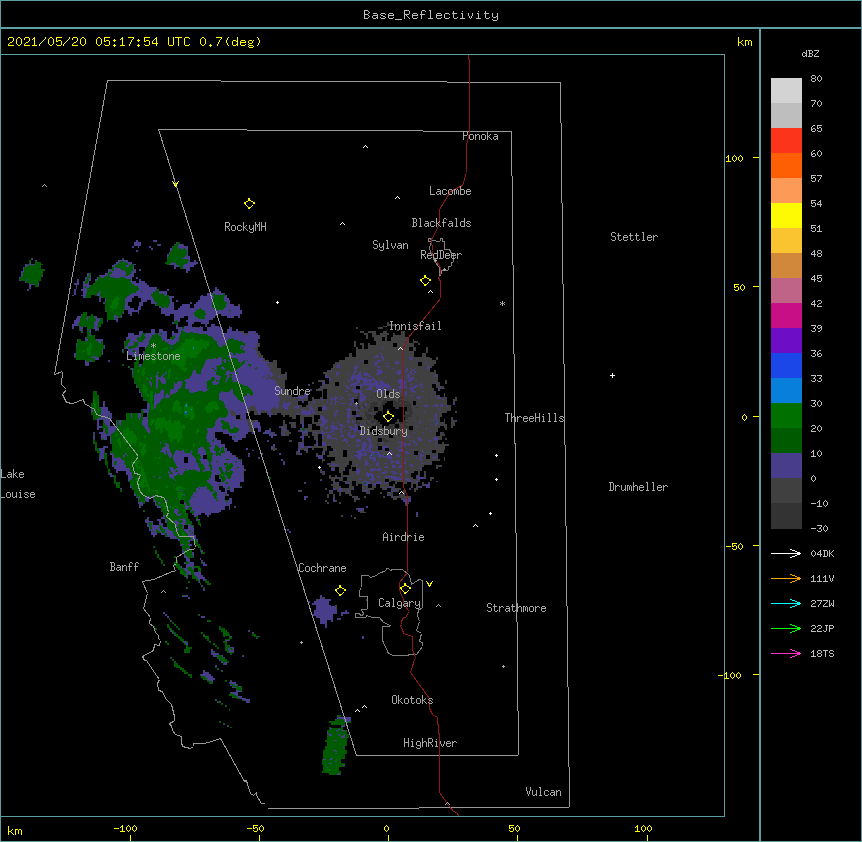Screen dimensions: 862x842
Task: Click the Strathmore town label
Action: point(516,608)
